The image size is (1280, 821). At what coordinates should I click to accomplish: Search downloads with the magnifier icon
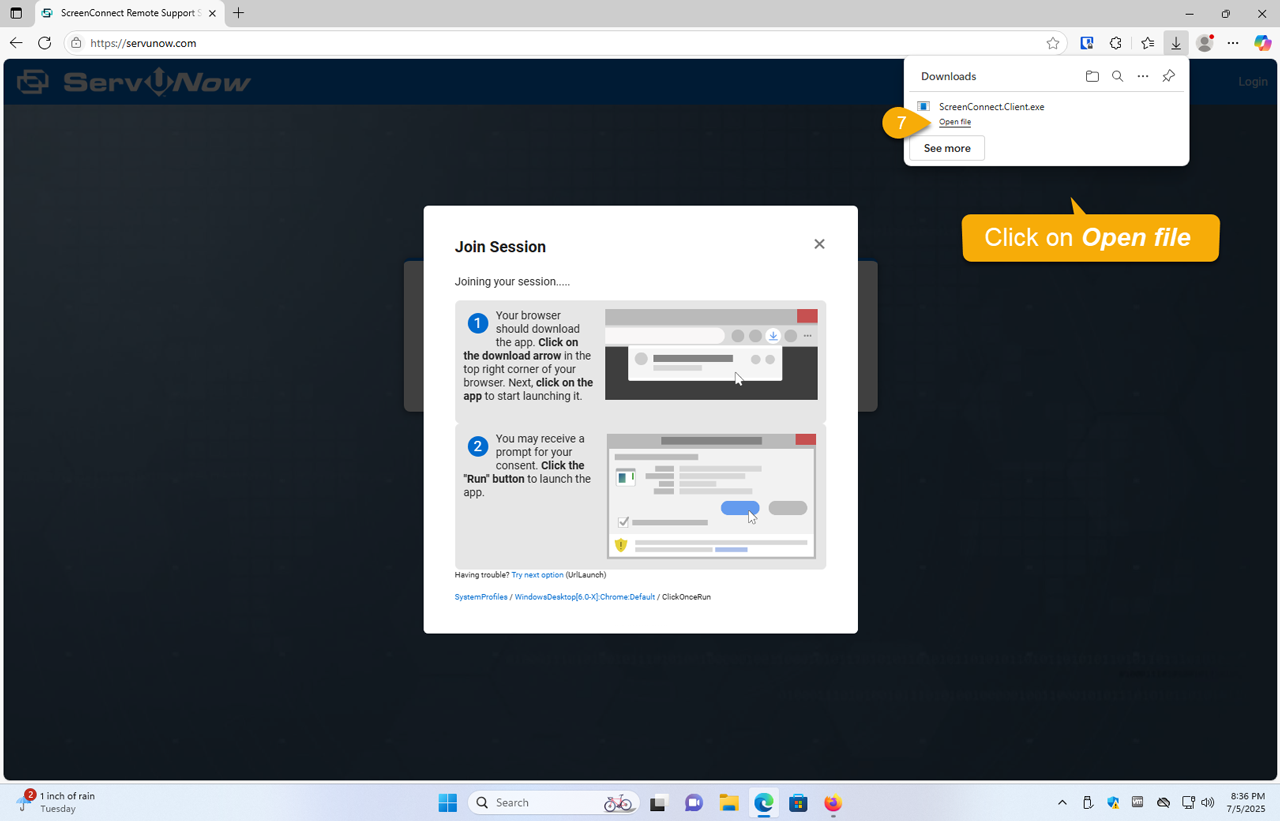click(x=1118, y=76)
